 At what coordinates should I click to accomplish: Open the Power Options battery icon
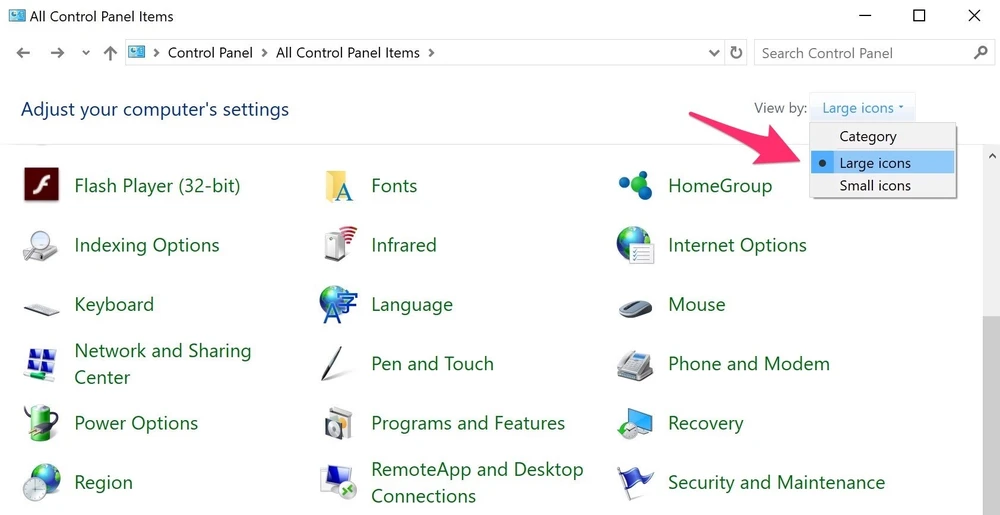point(41,423)
